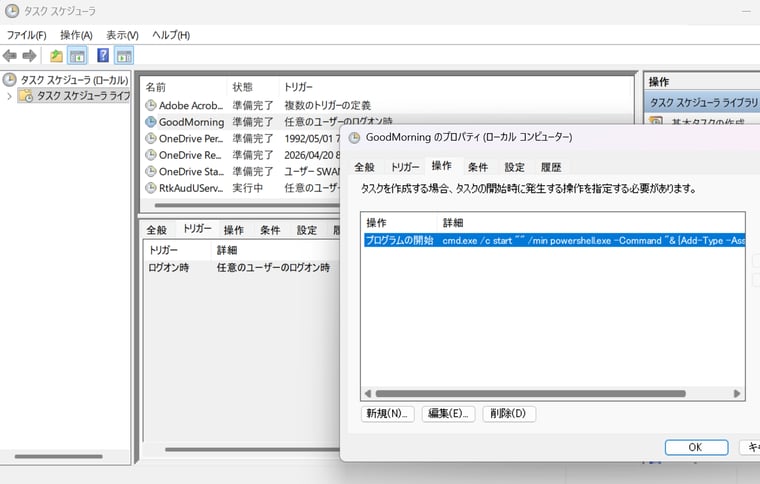Click the 名前 column header in task list
The image size is (760, 484).
(x=156, y=87)
